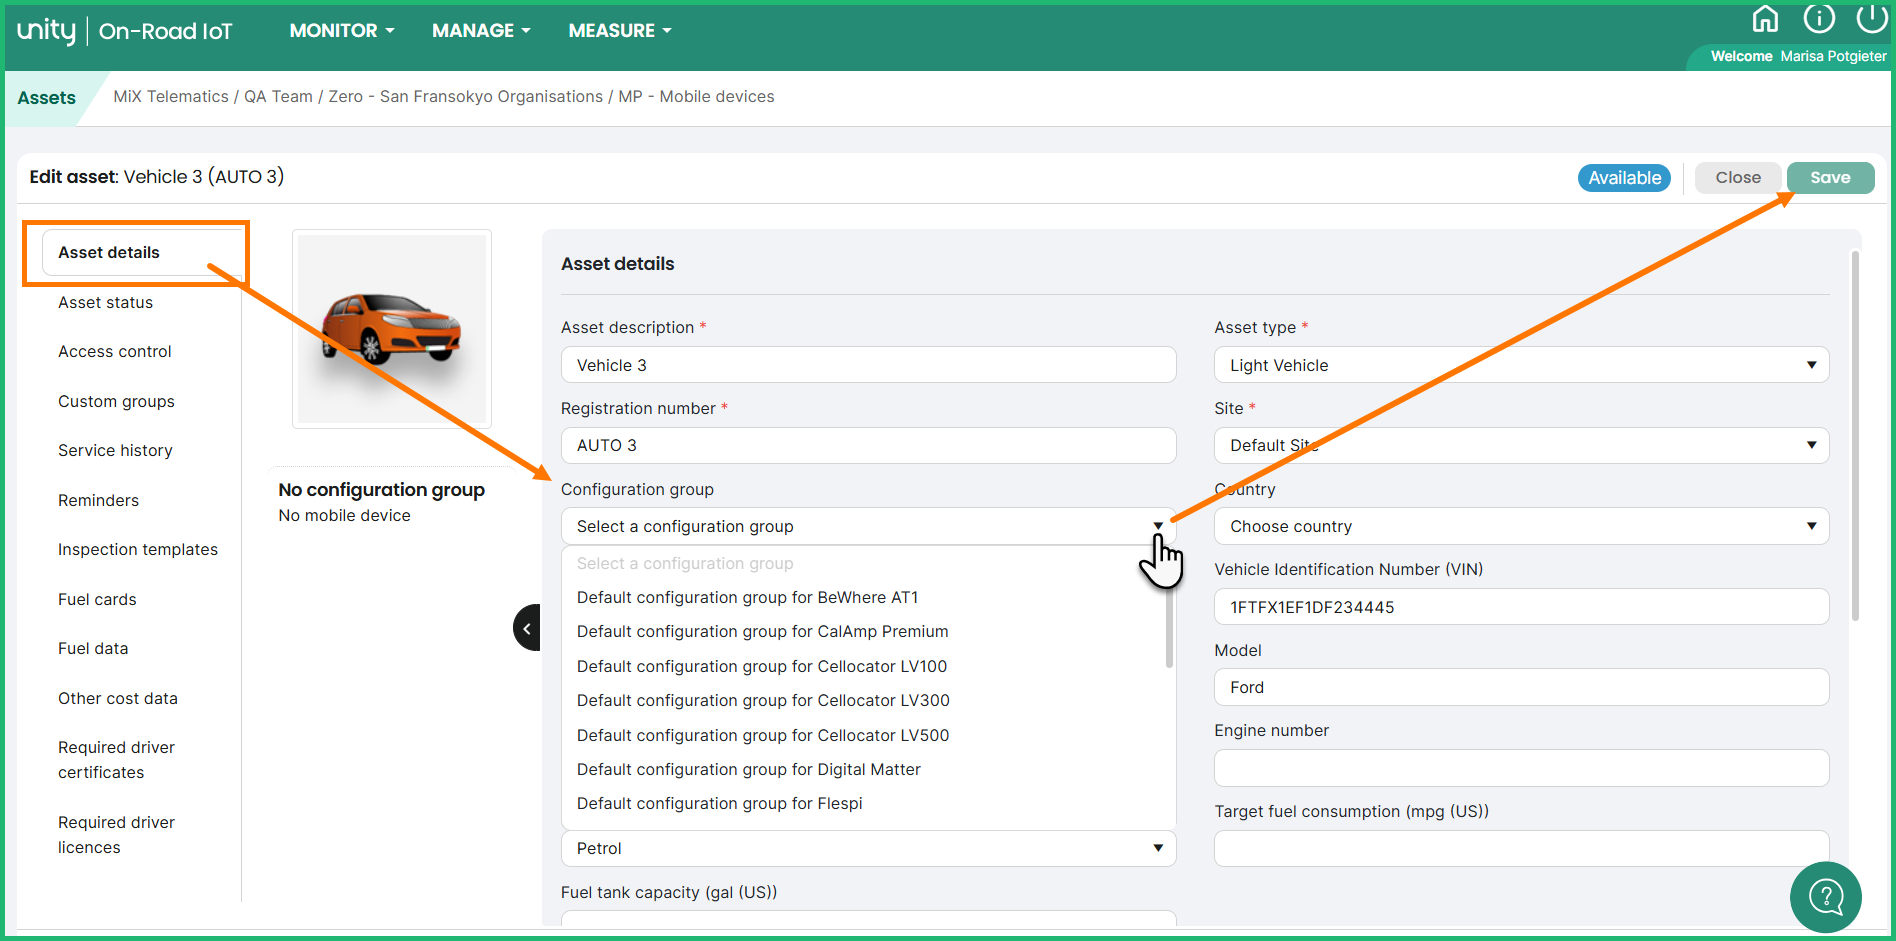Open the help chat bubble icon
The image size is (1896, 941).
click(1826, 897)
